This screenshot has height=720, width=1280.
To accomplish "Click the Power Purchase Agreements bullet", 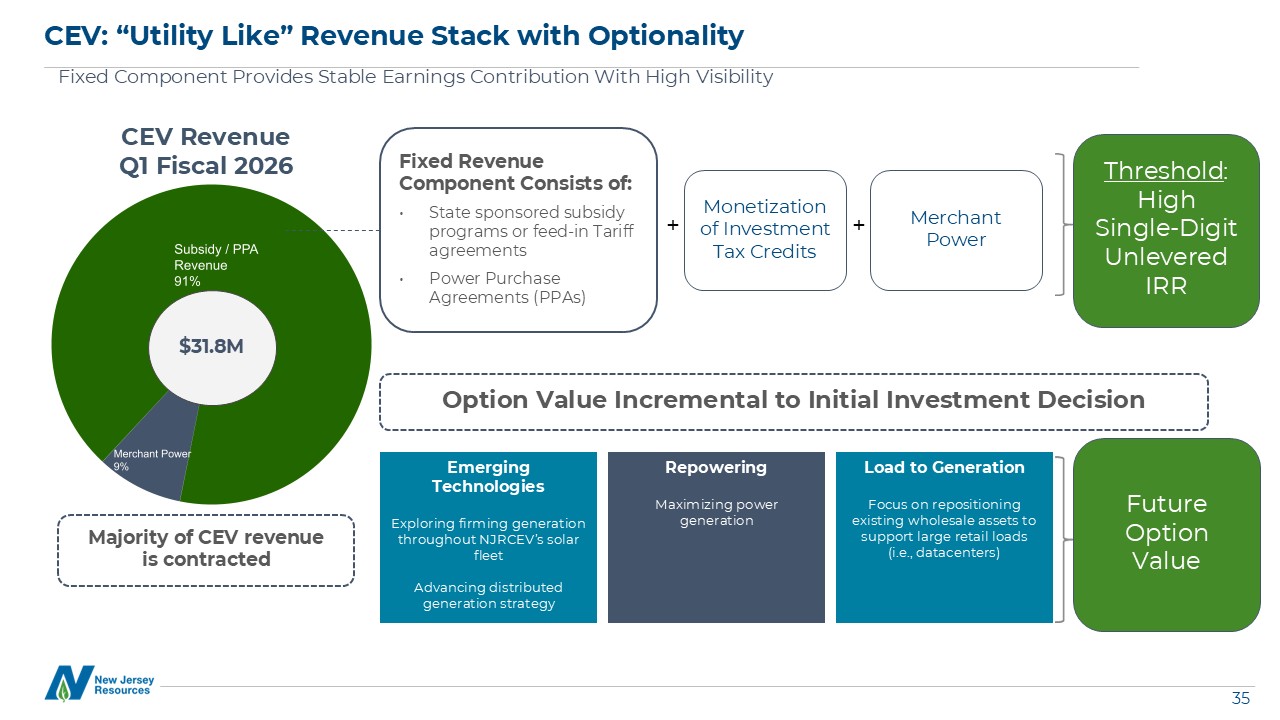I will [x=494, y=288].
